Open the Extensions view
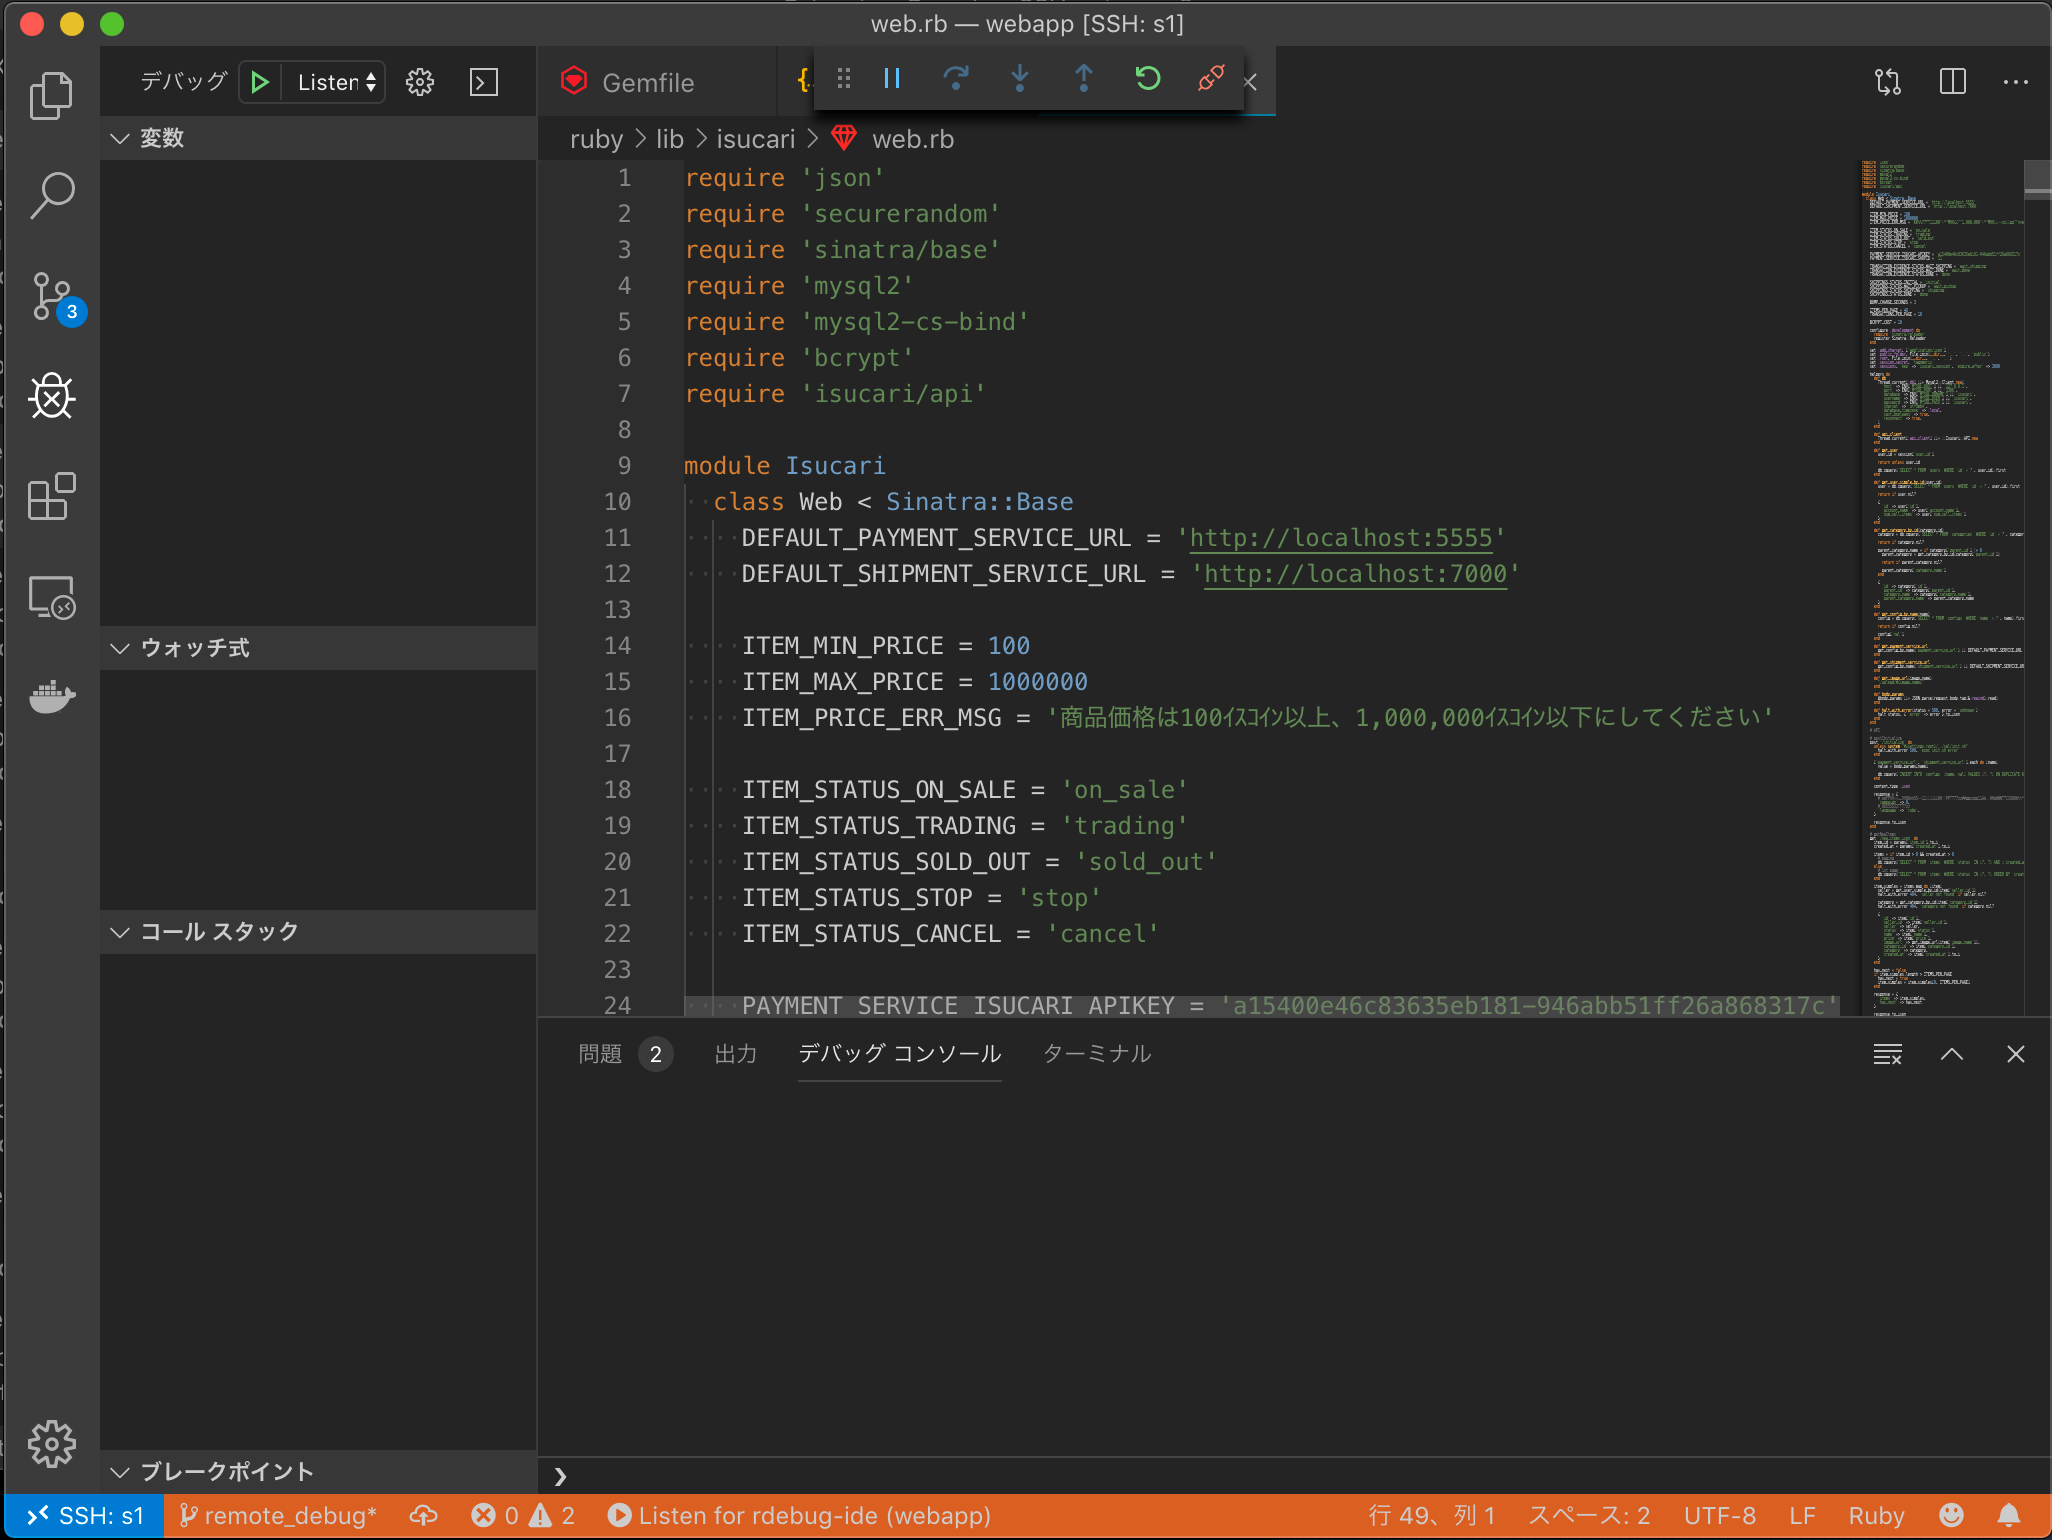Viewport: 2052px width, 1540px height. click(x=51, y=497)
